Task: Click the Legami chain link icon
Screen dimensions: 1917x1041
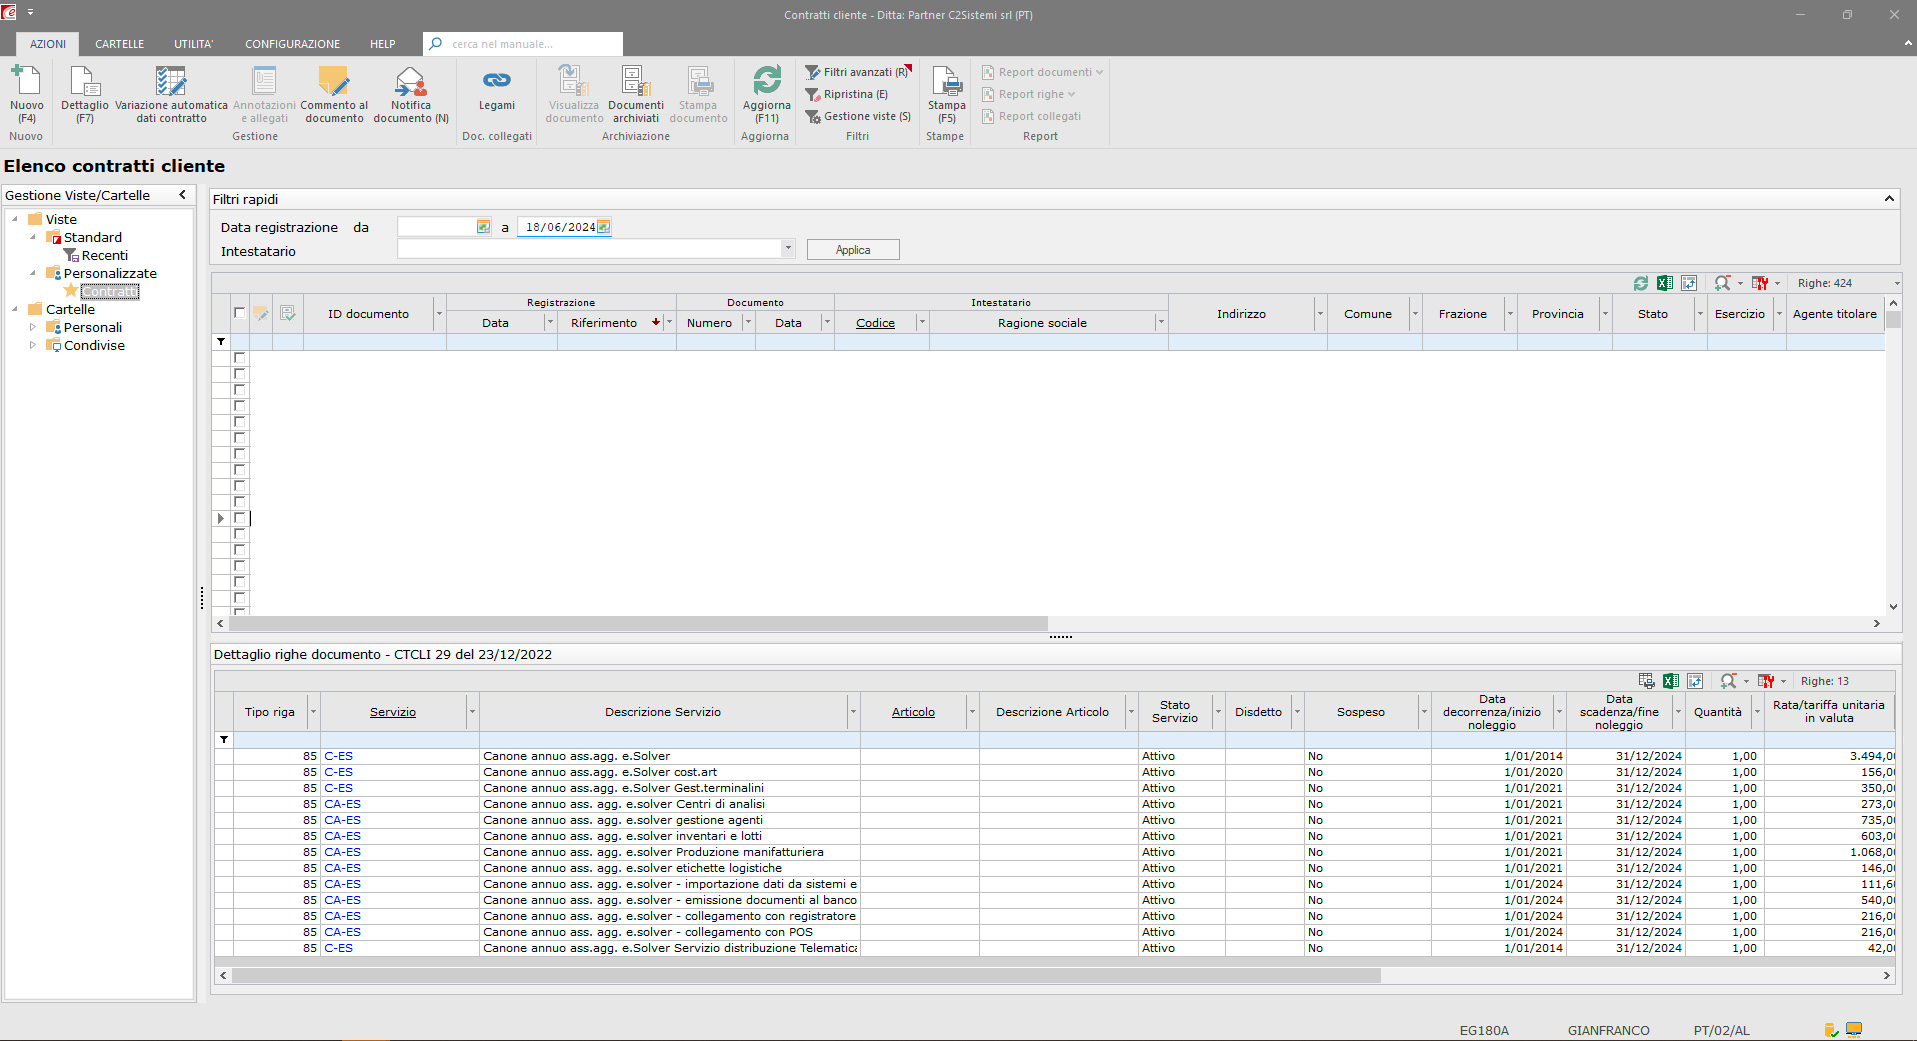Action: pyautogui.click(x=497, y=81)
